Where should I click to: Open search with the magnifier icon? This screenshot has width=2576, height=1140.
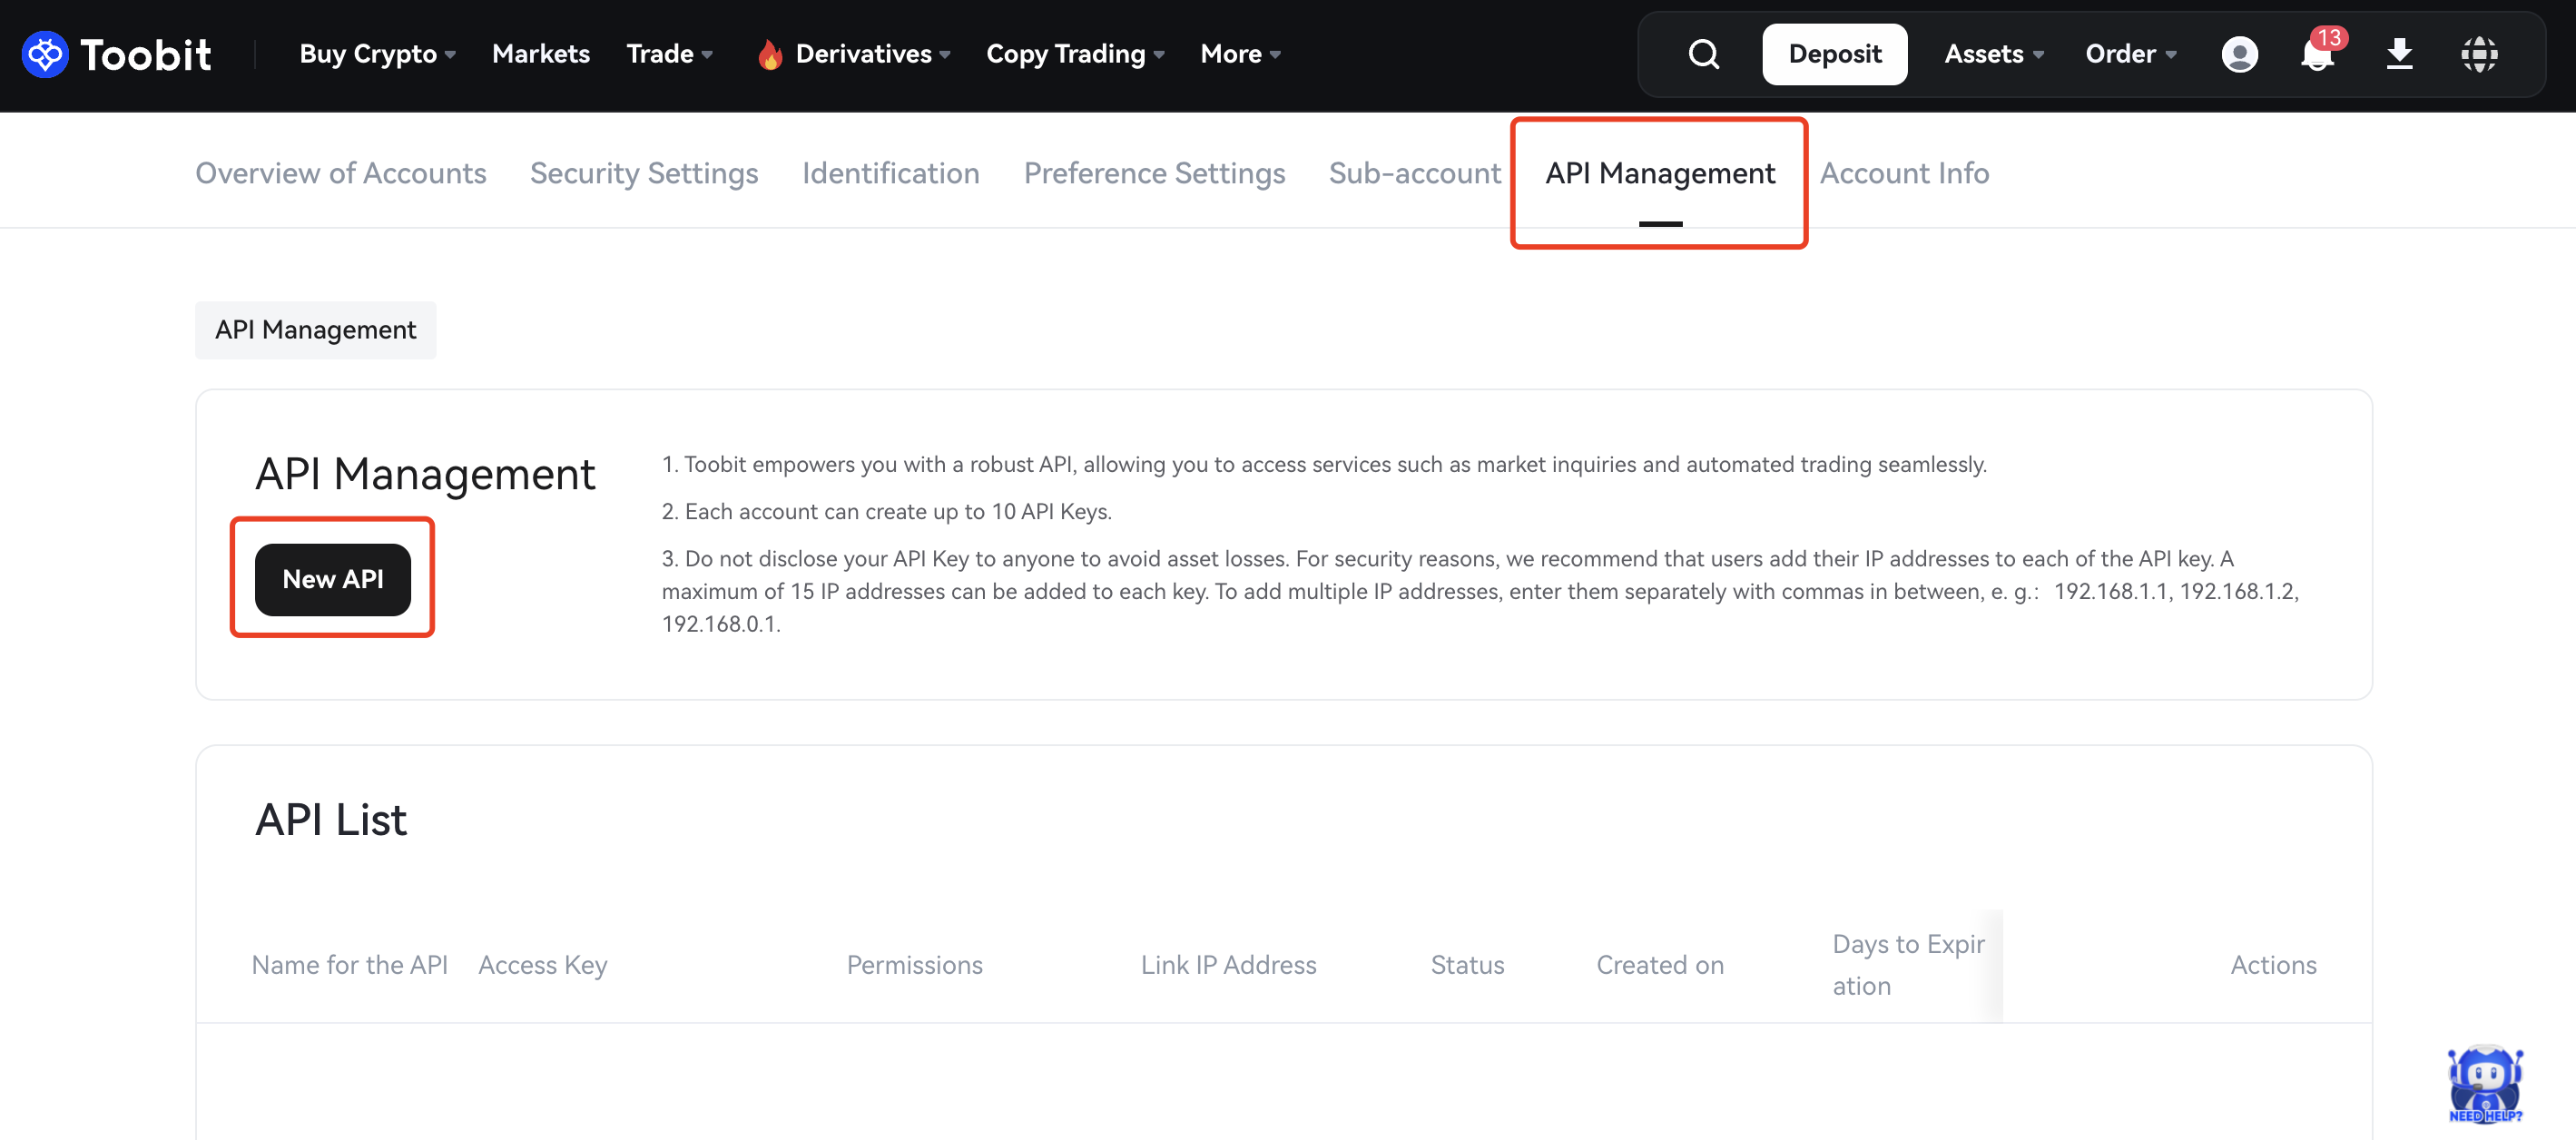click(x=1703, y=54)
